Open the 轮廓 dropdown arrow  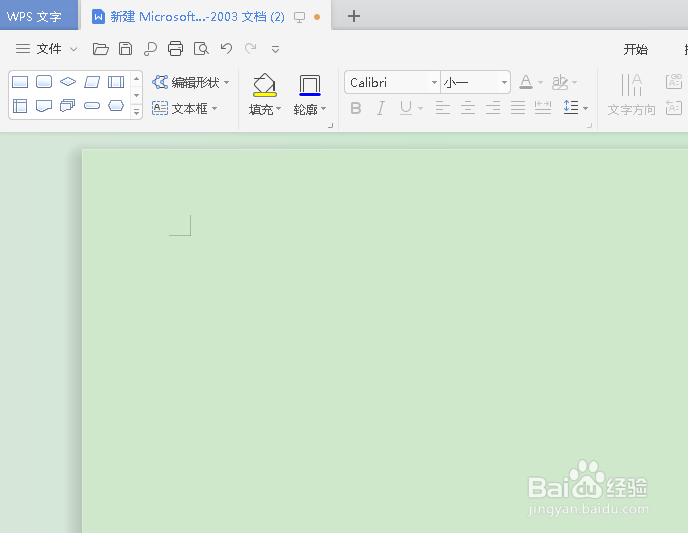click(324, 108)
